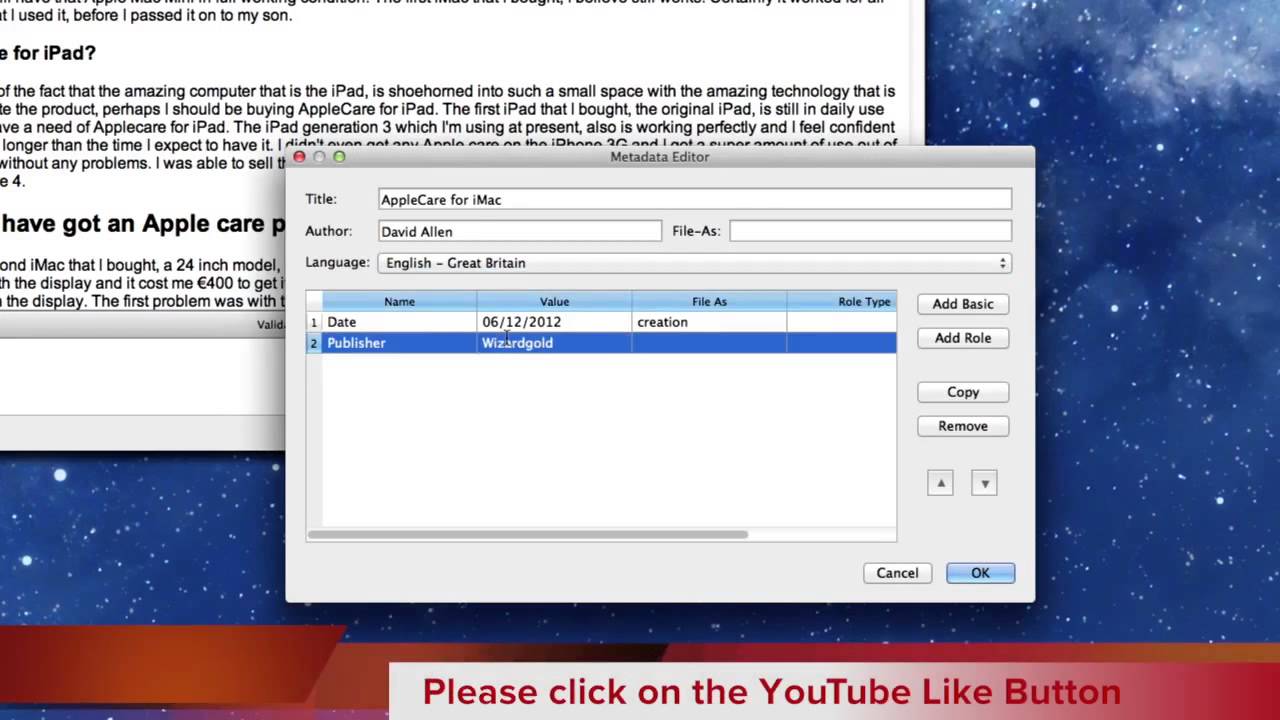This screenshot has width=1280, height=720.
Task: Close the Metadata Editor with the red button
Action: coord(299,157)
